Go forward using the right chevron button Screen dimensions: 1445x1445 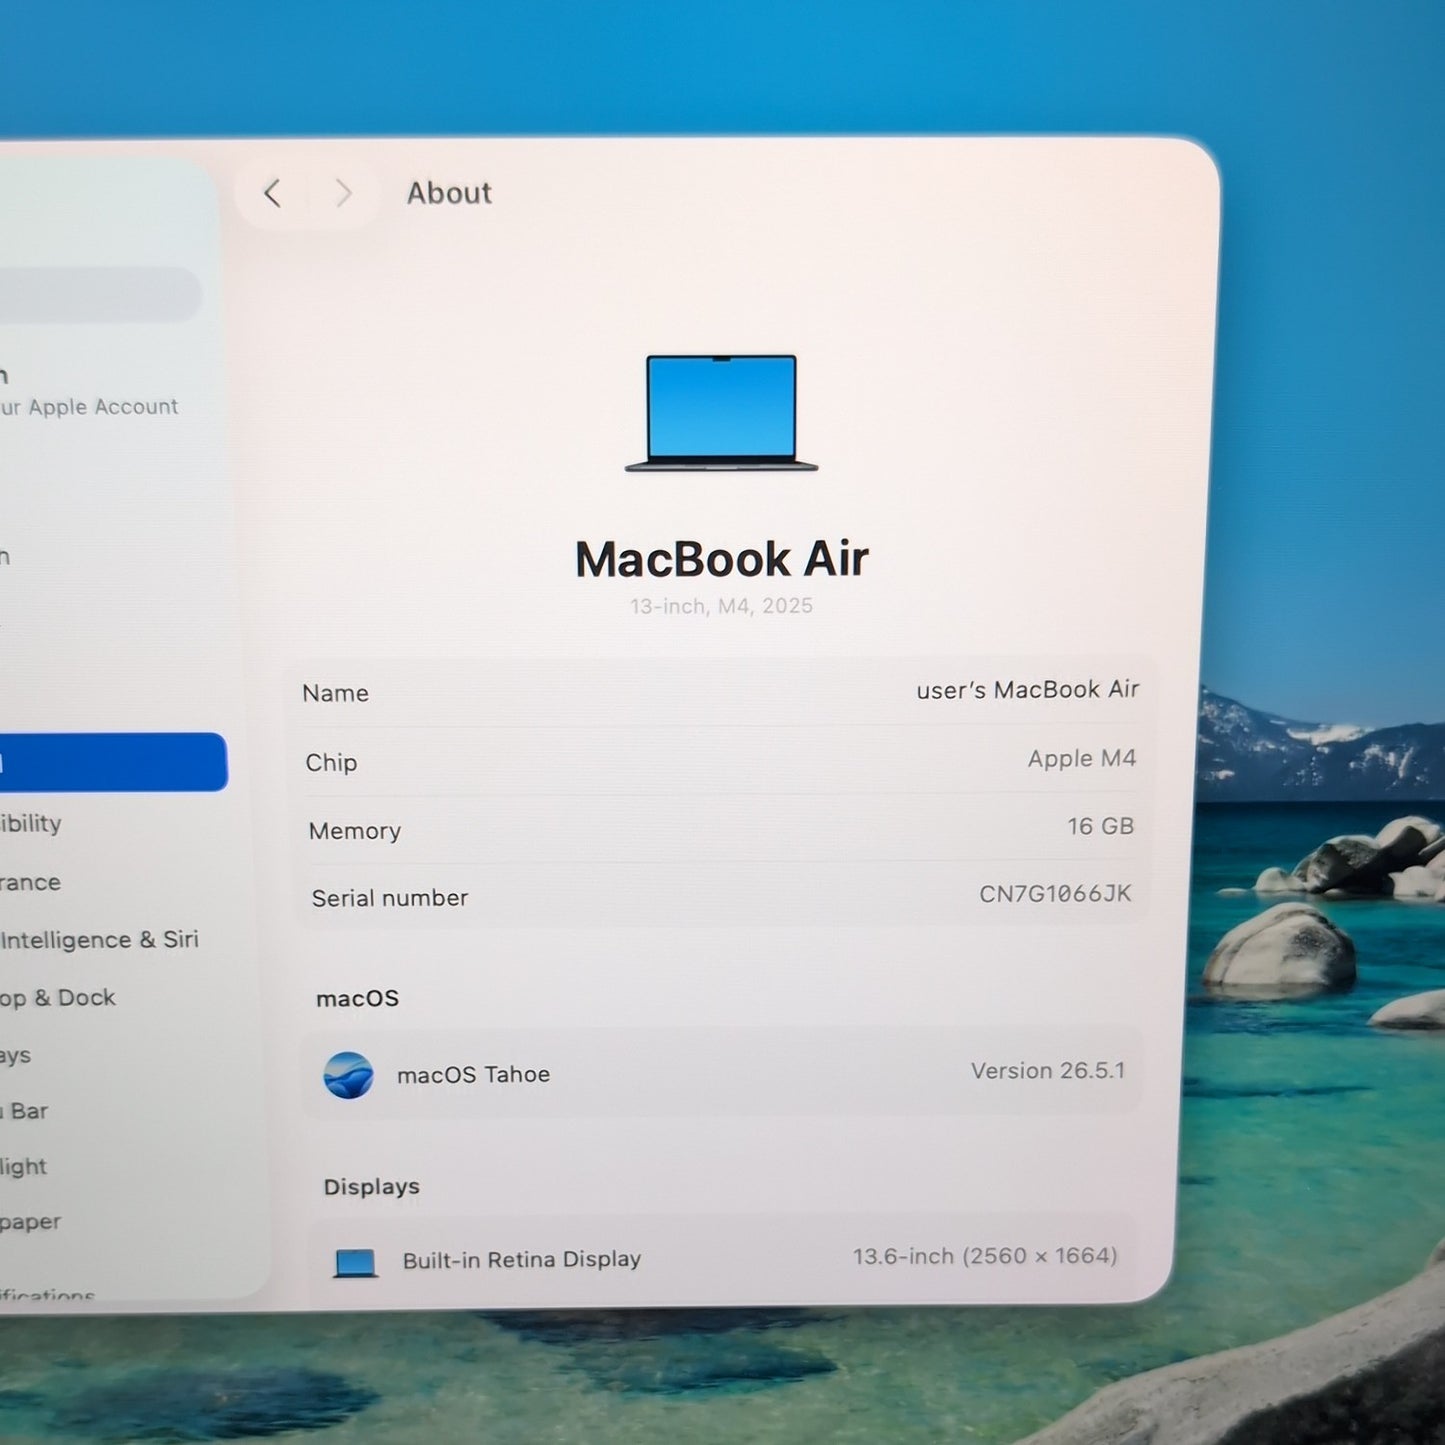343,193
